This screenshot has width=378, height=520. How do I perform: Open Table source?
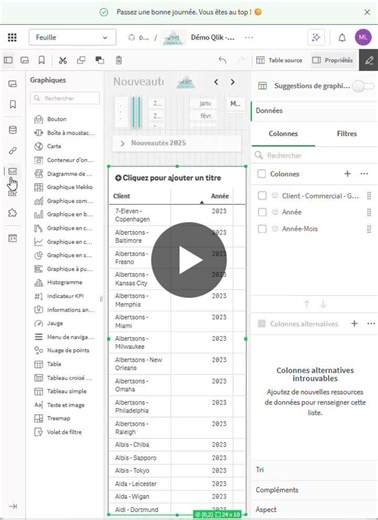[x=279, y=60]
